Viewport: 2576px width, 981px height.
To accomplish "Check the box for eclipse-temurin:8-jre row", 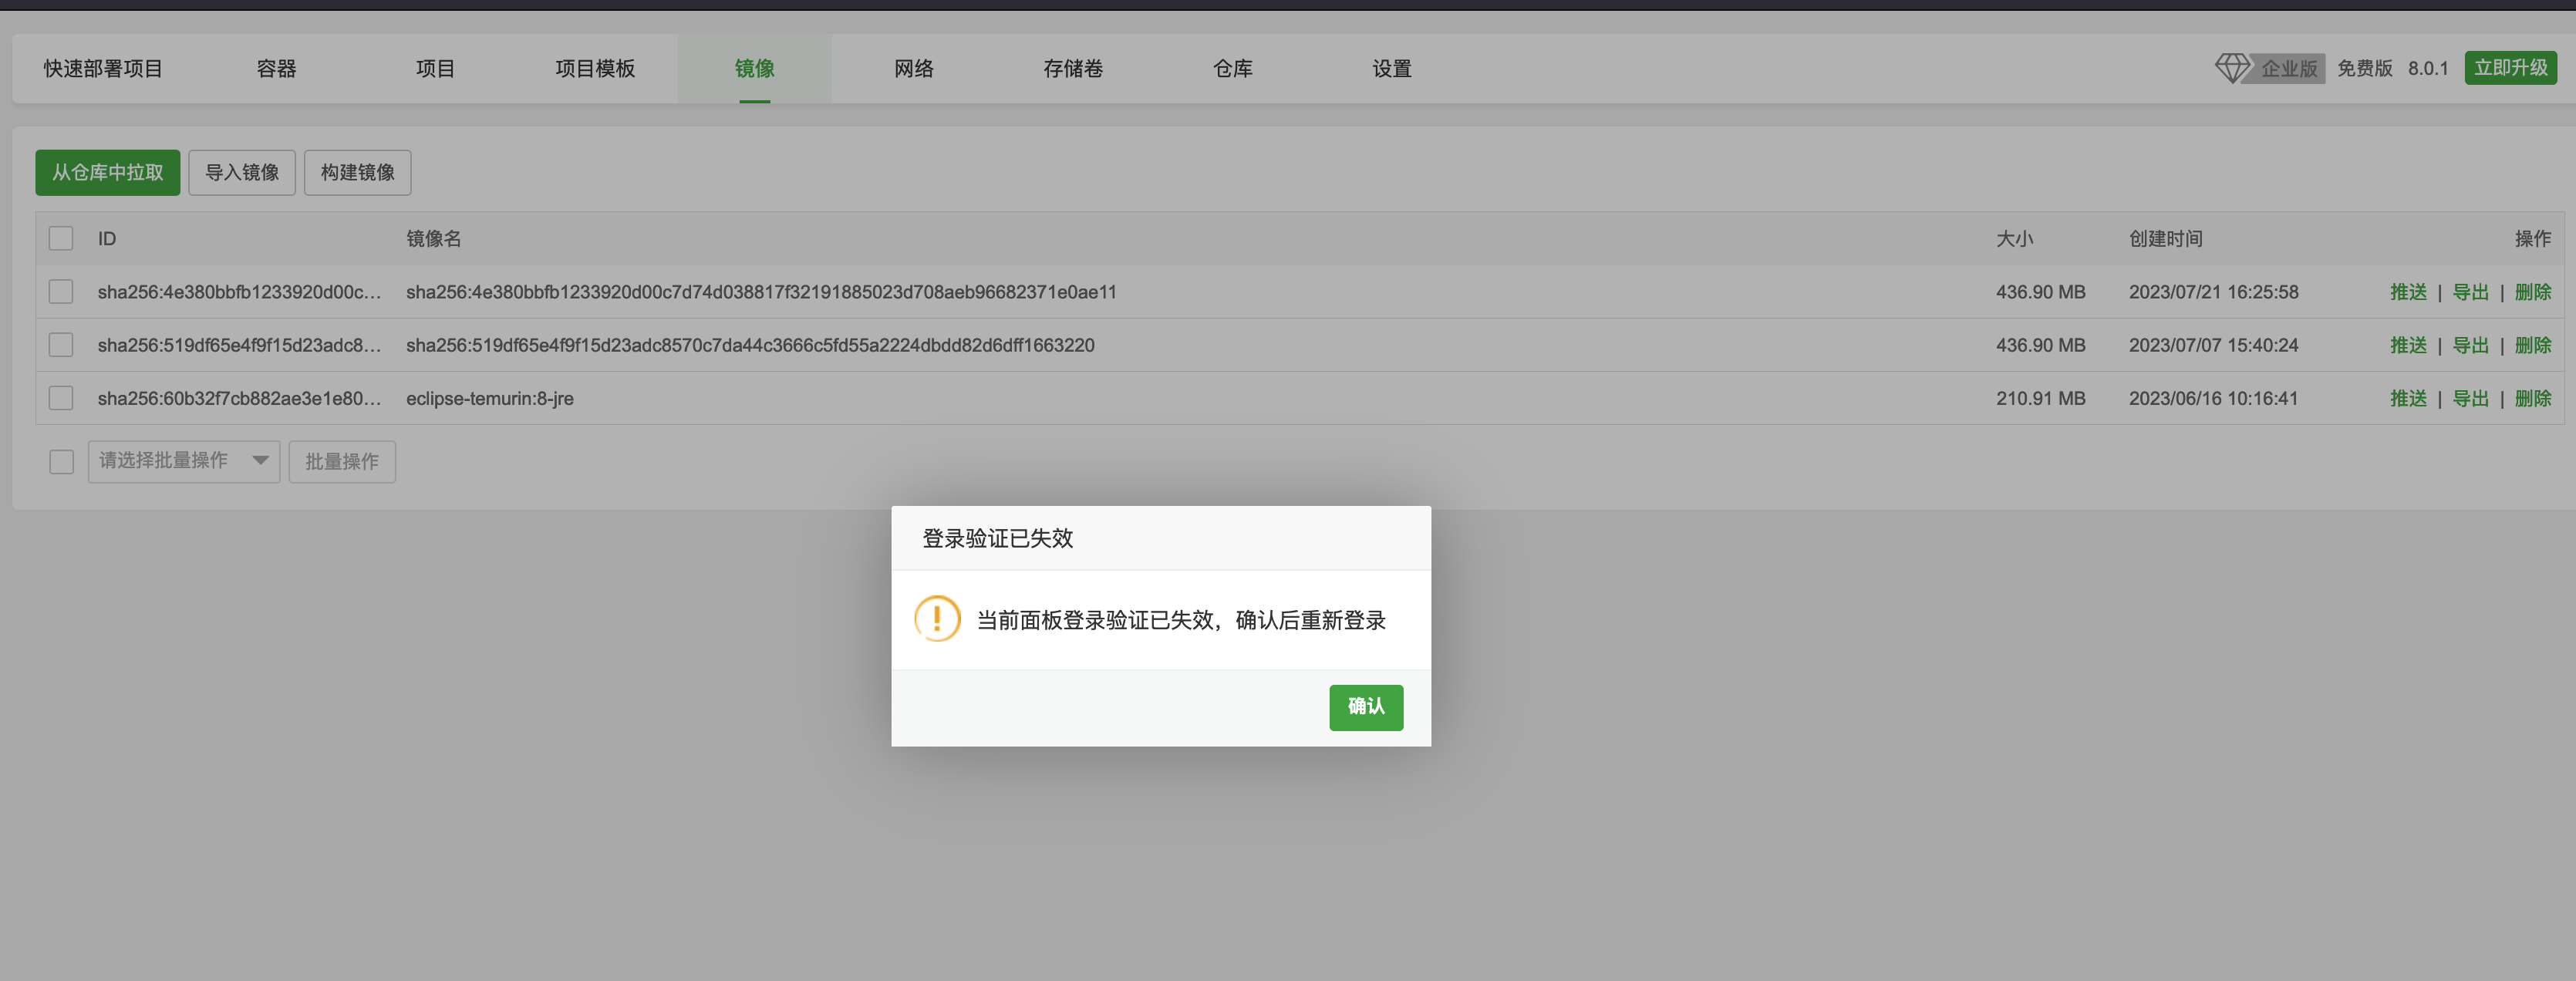I will tap(61, 398).
